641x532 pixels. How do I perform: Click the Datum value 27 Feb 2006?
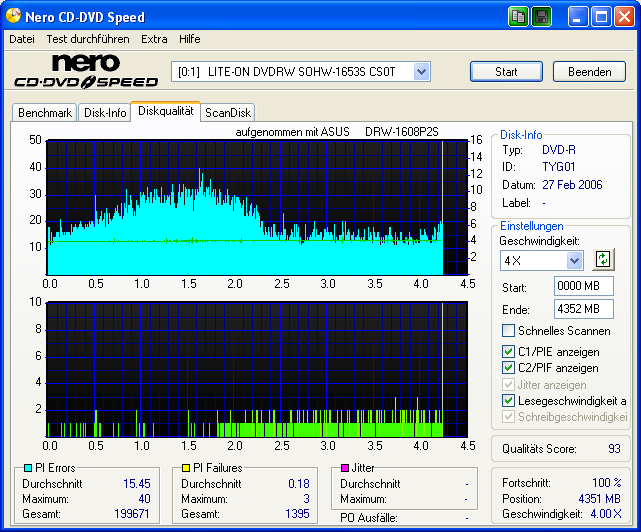pos(572,185)
